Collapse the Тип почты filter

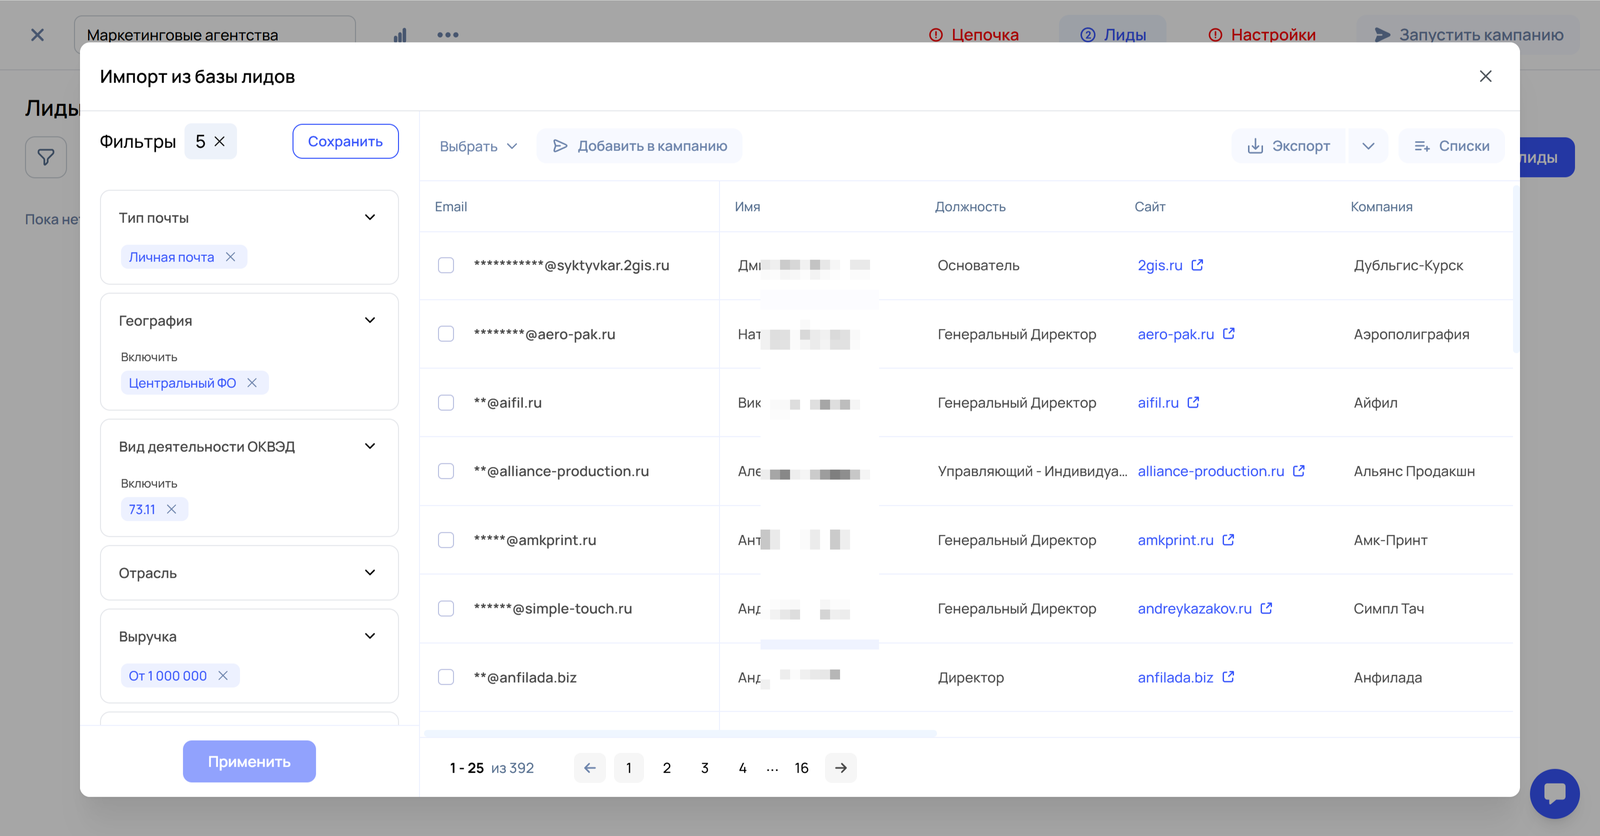[x=370, y=217]
